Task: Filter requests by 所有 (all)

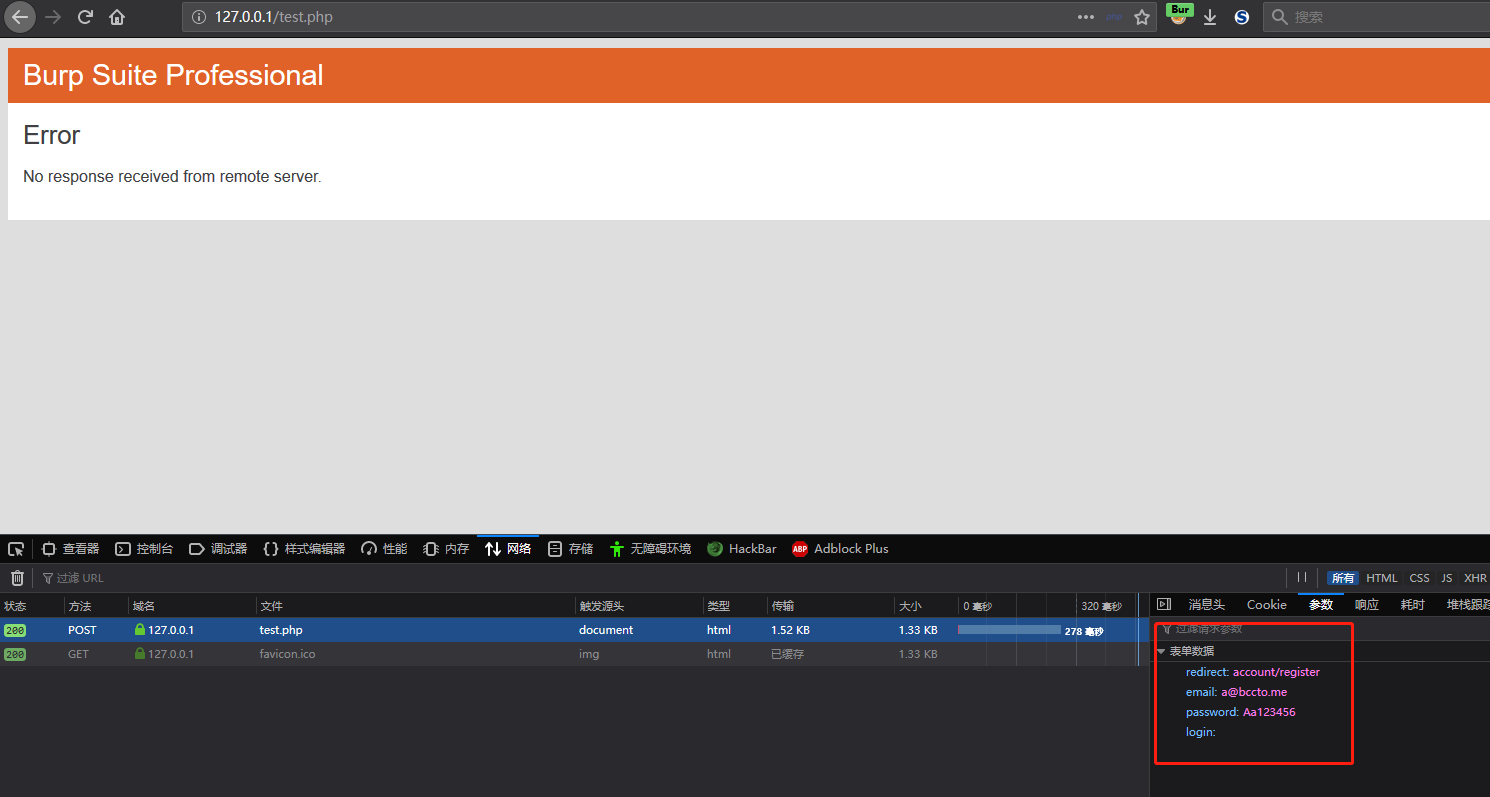Action: [x=1343, y=578]
